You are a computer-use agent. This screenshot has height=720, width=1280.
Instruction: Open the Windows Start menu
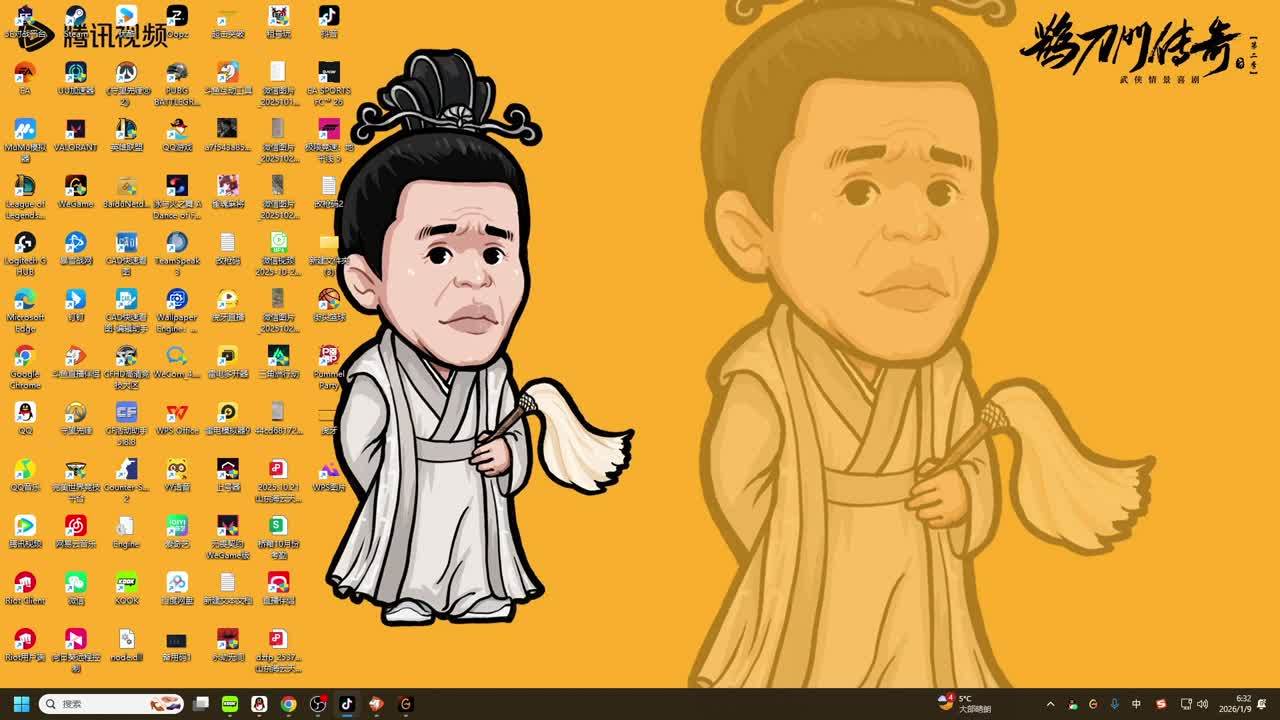coord(21,704)
